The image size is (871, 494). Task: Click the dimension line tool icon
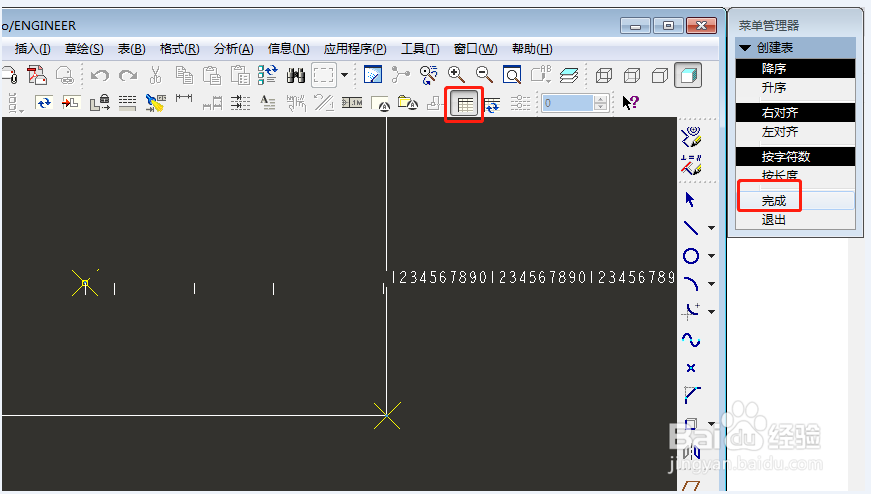[184, 99]
